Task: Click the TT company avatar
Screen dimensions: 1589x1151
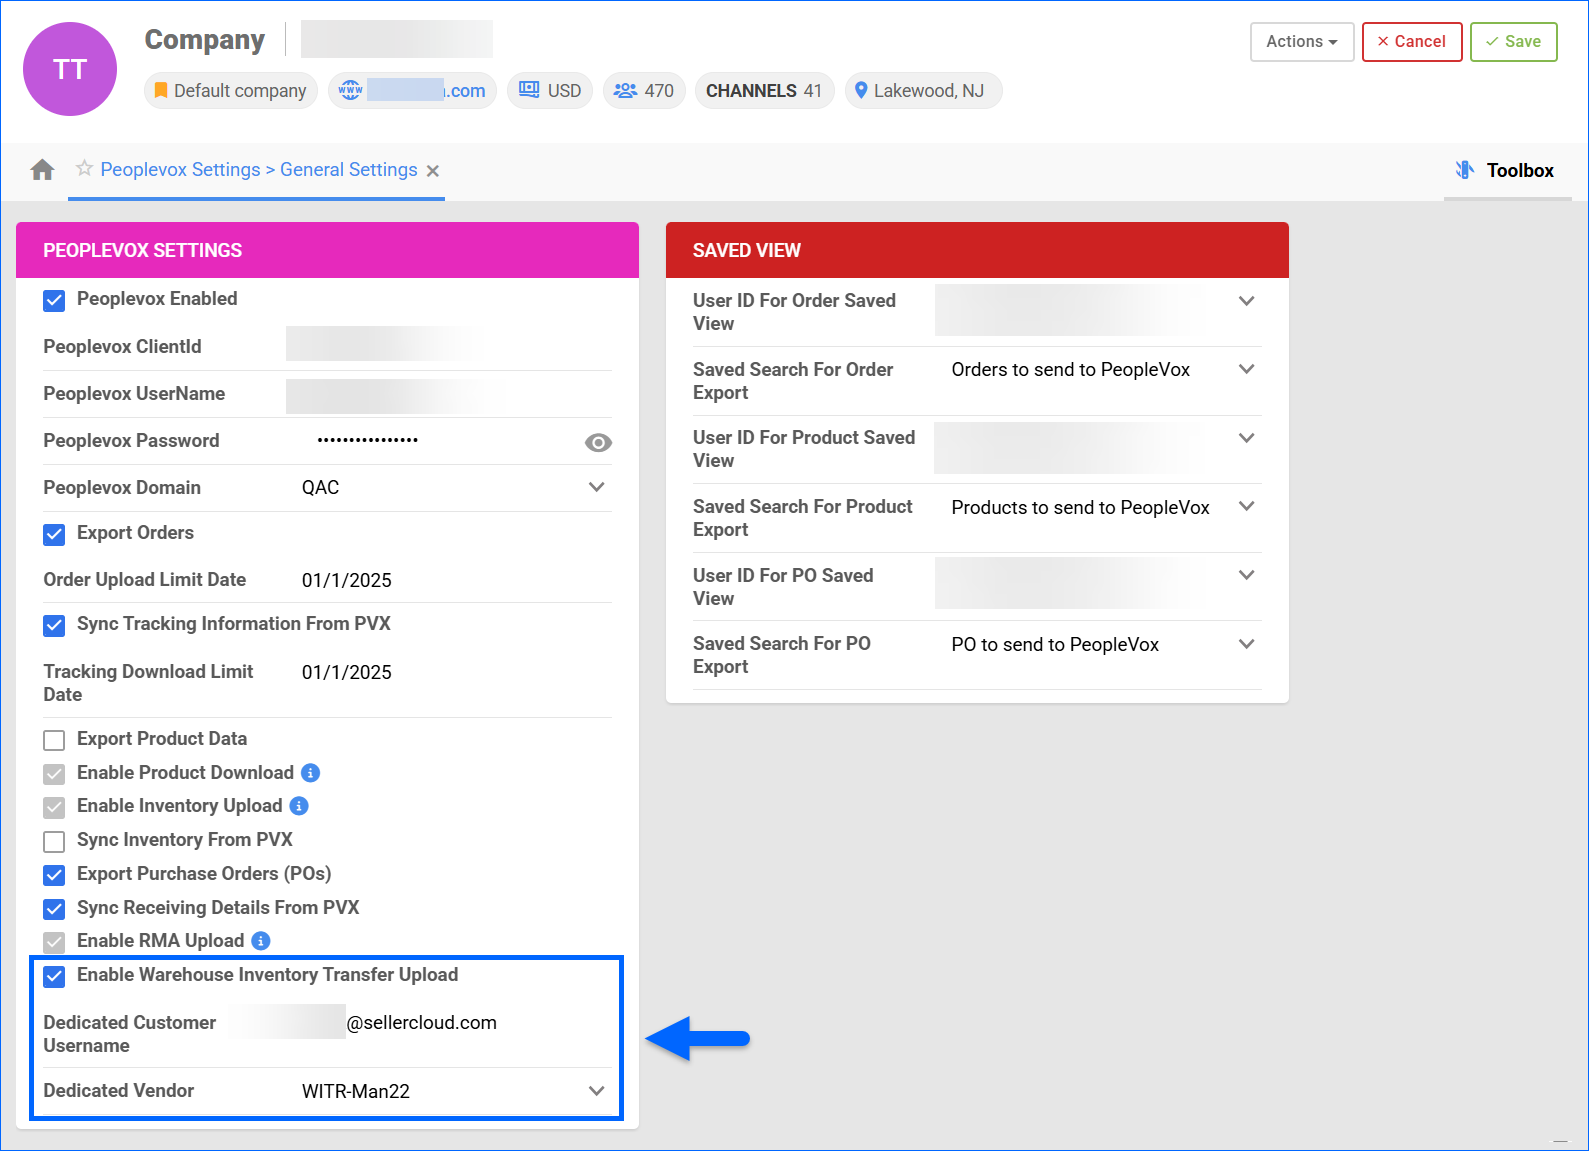Action: tap(70, 69)
